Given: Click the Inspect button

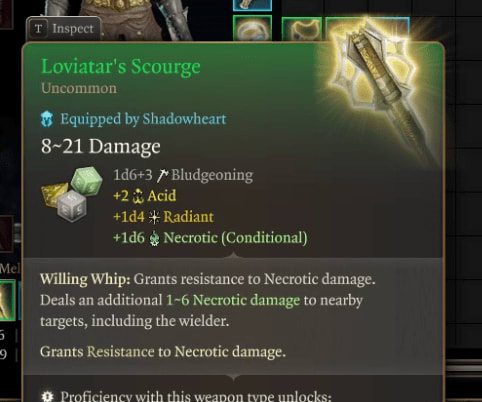Looking at the screenshot, I should pyautogui.click(x=63, y=29).
